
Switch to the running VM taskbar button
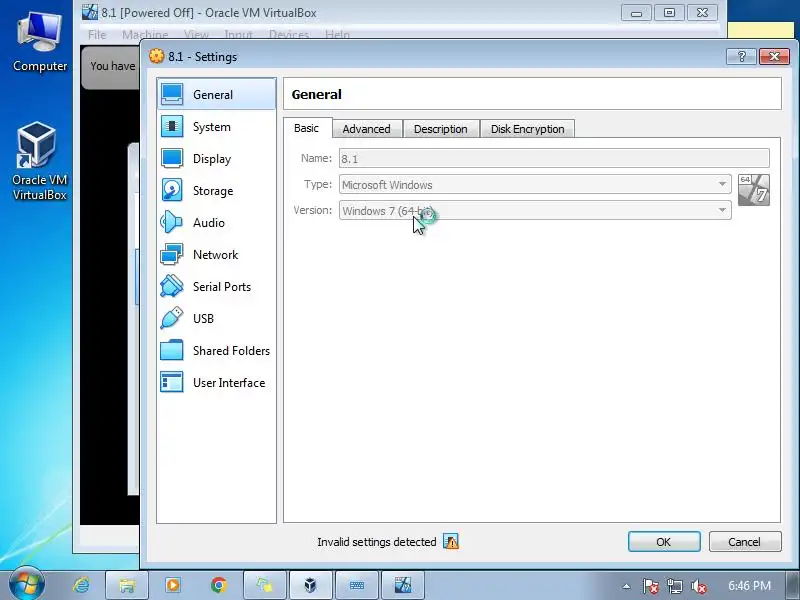click(403, 585)
